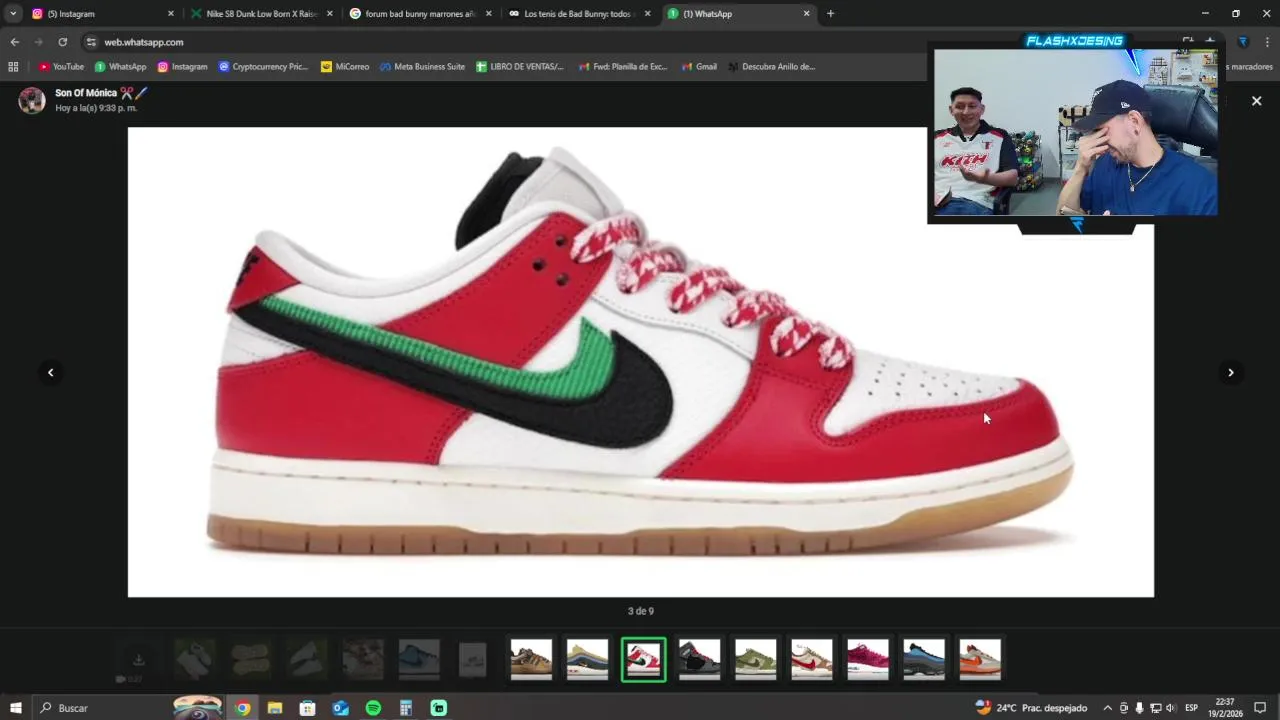Switch to Nike SB Dunk Low tab
The image size is (1280, 720).
(x=260, y=14)
